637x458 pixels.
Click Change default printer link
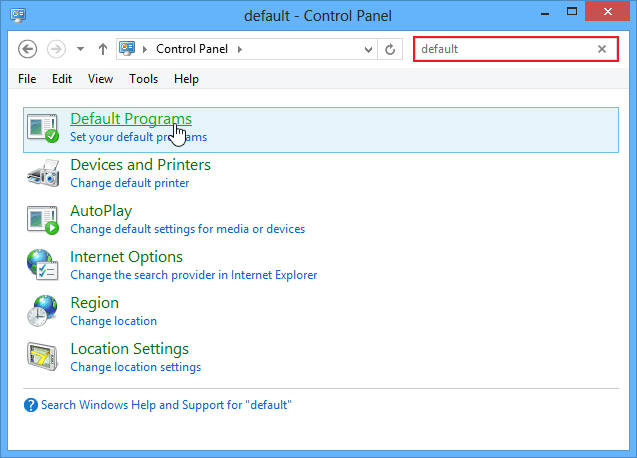[130, 183]
